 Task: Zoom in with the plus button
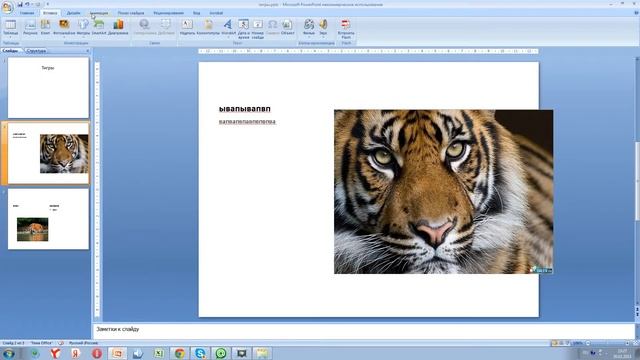tap(628, 343)
